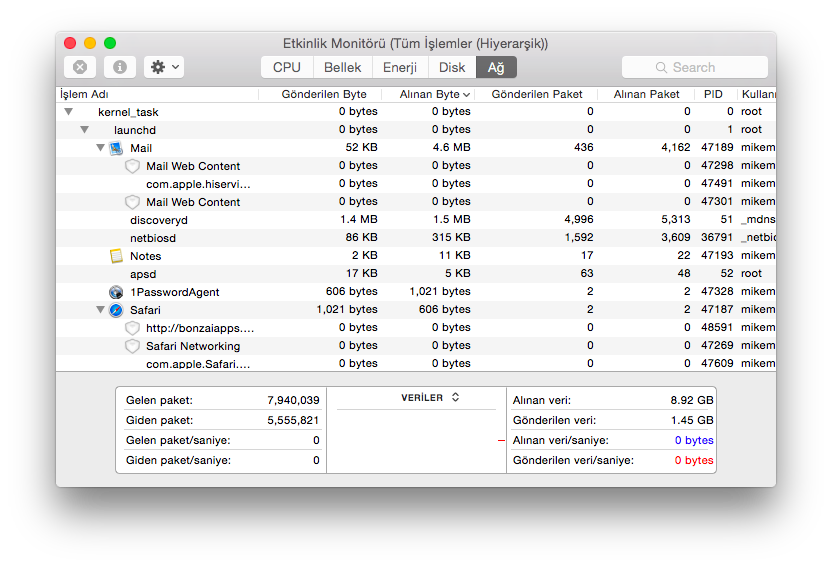Click shield icon of Mail Web Content 47298
Viewport: 832px width, 567px height.
pyautogui.click(x=132, y=166)
